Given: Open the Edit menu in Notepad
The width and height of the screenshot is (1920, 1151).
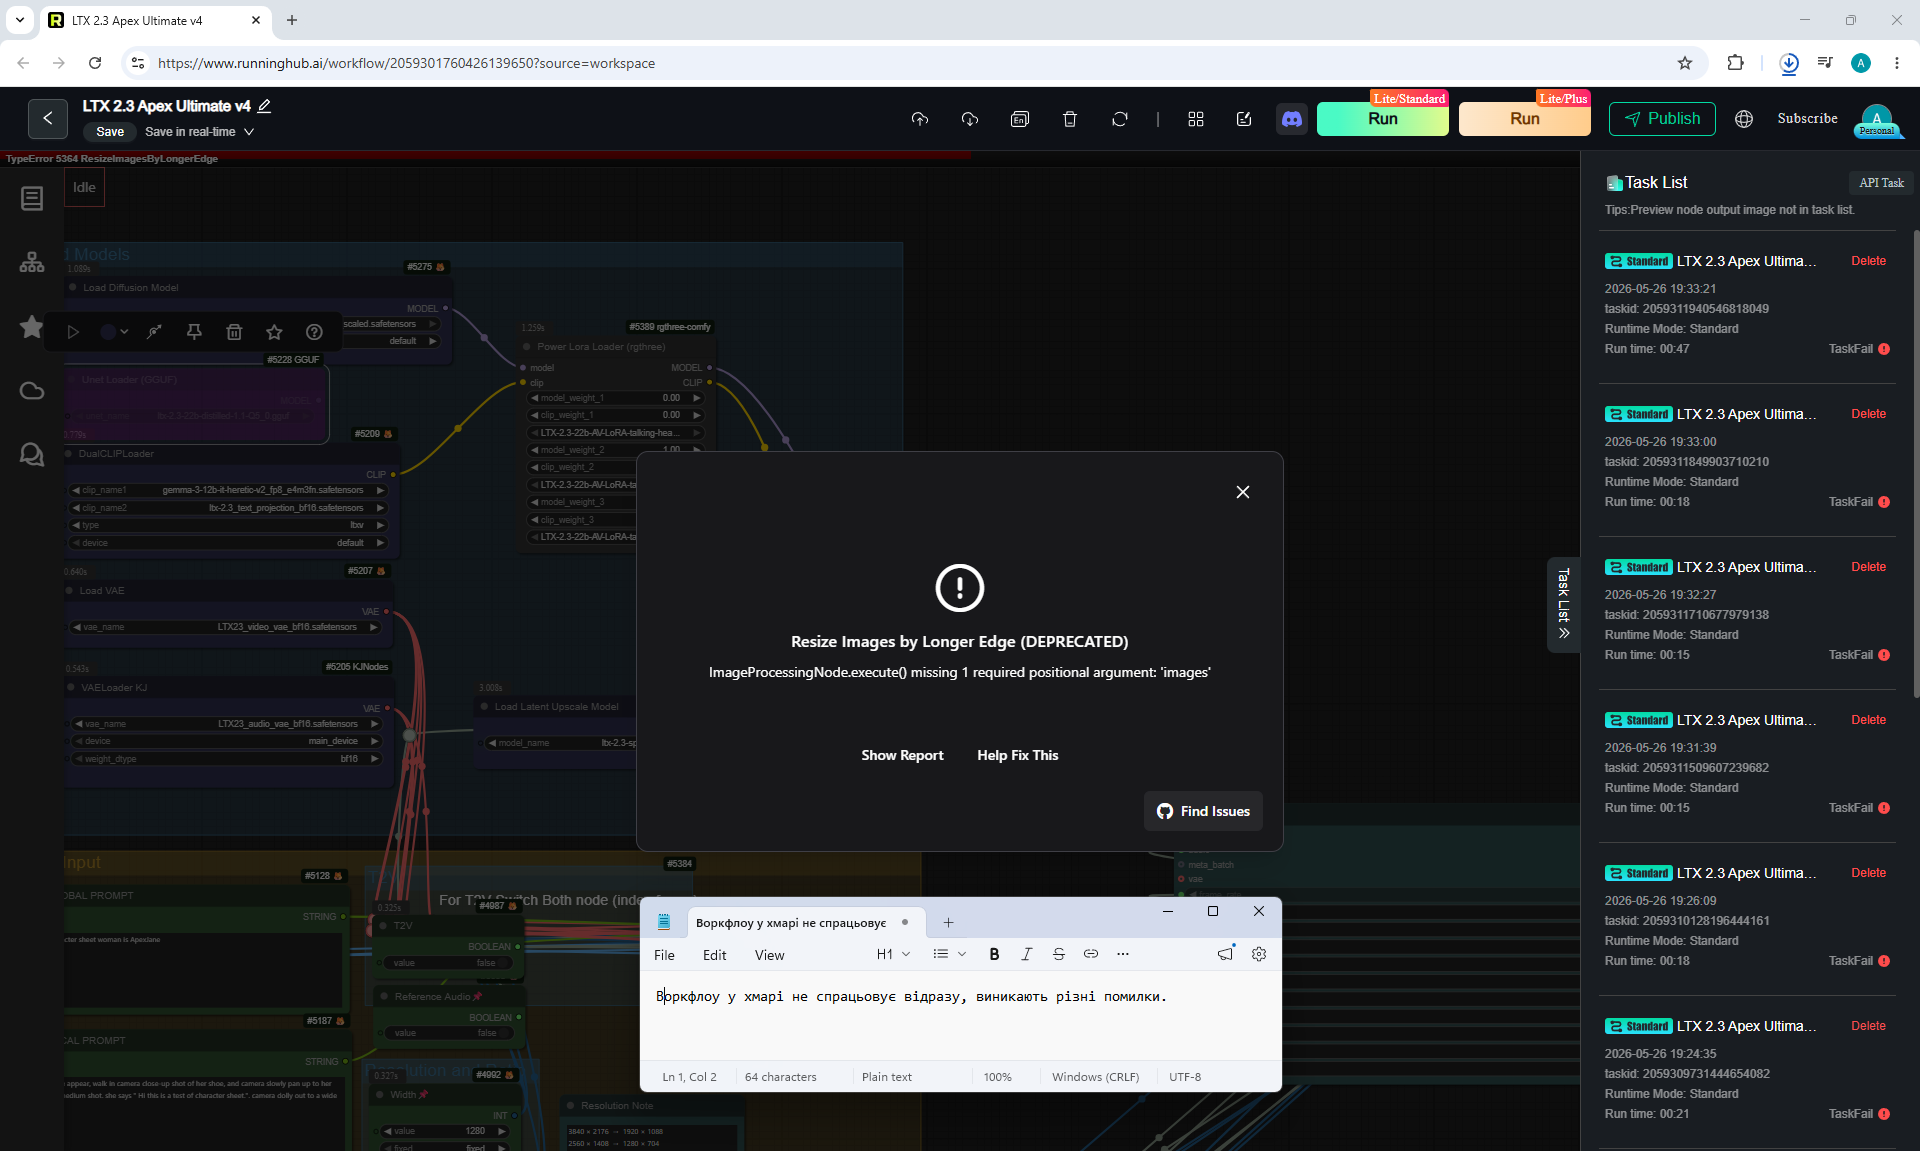Looking at the screenshot, I should pos(714,955).
